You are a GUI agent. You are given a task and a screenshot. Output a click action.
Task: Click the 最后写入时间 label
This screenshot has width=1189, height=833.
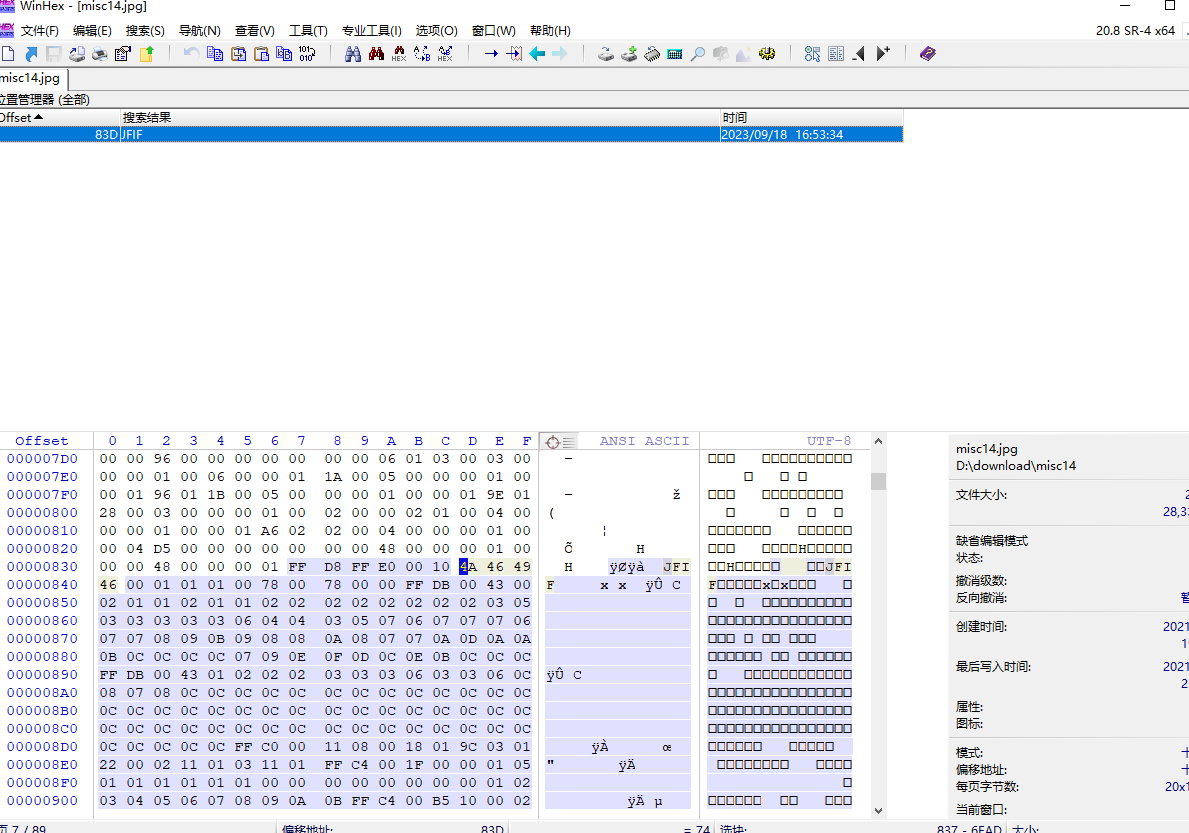pos(993,667)
